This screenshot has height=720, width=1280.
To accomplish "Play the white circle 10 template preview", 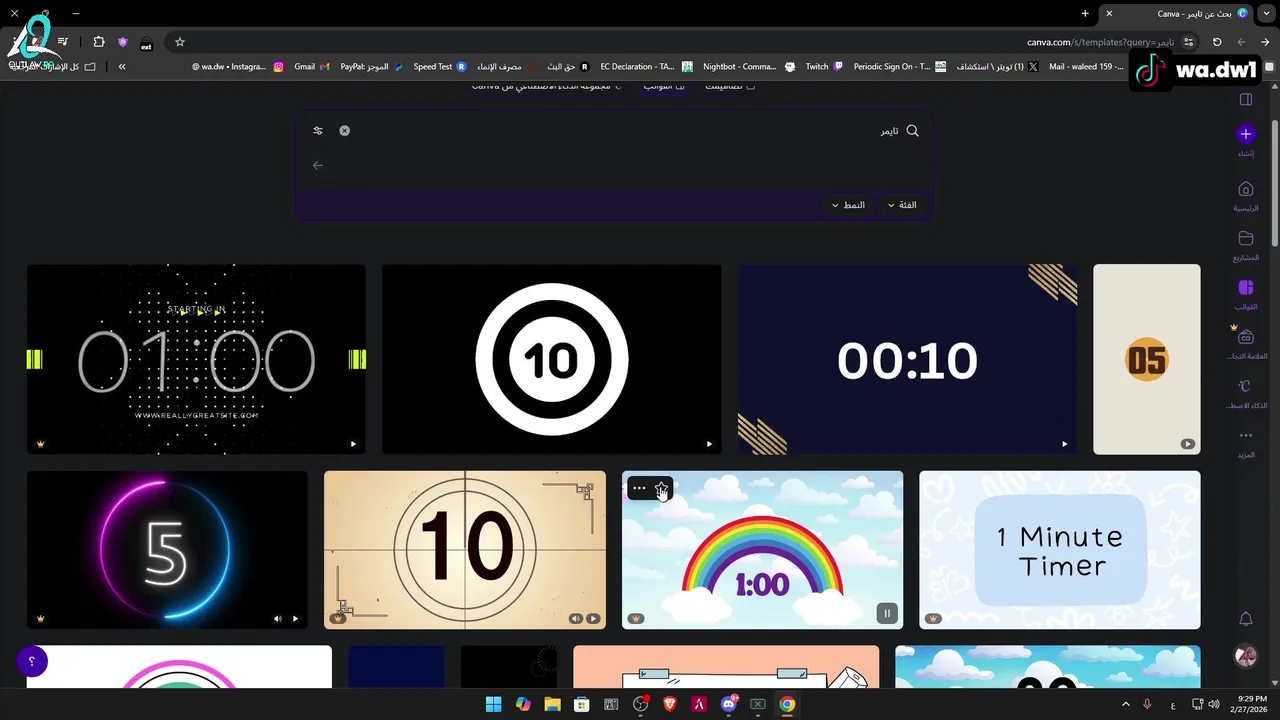I will (709, 444).
